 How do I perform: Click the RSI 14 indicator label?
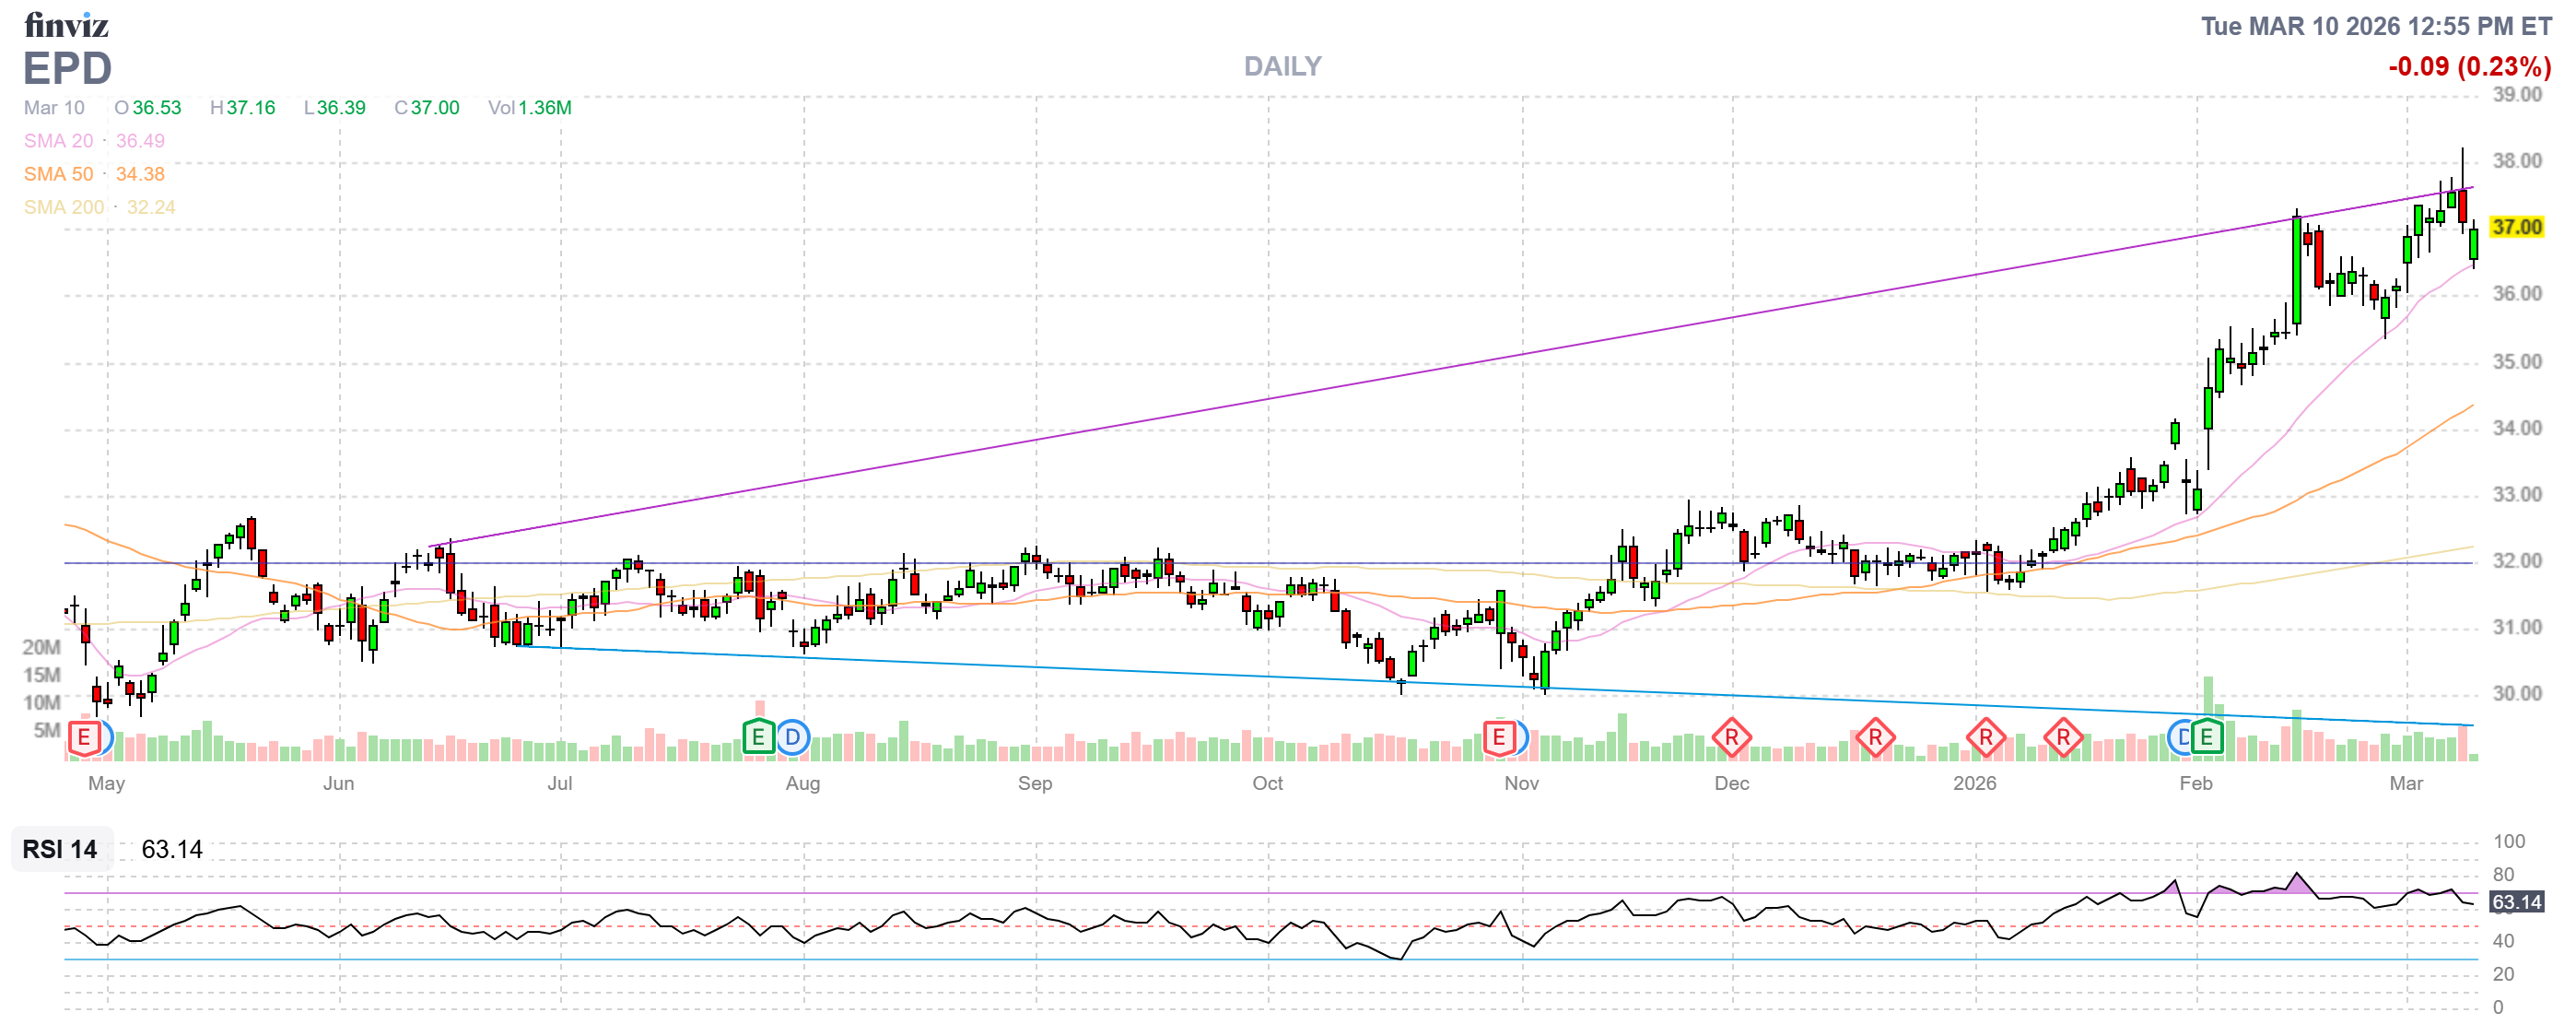60,850
